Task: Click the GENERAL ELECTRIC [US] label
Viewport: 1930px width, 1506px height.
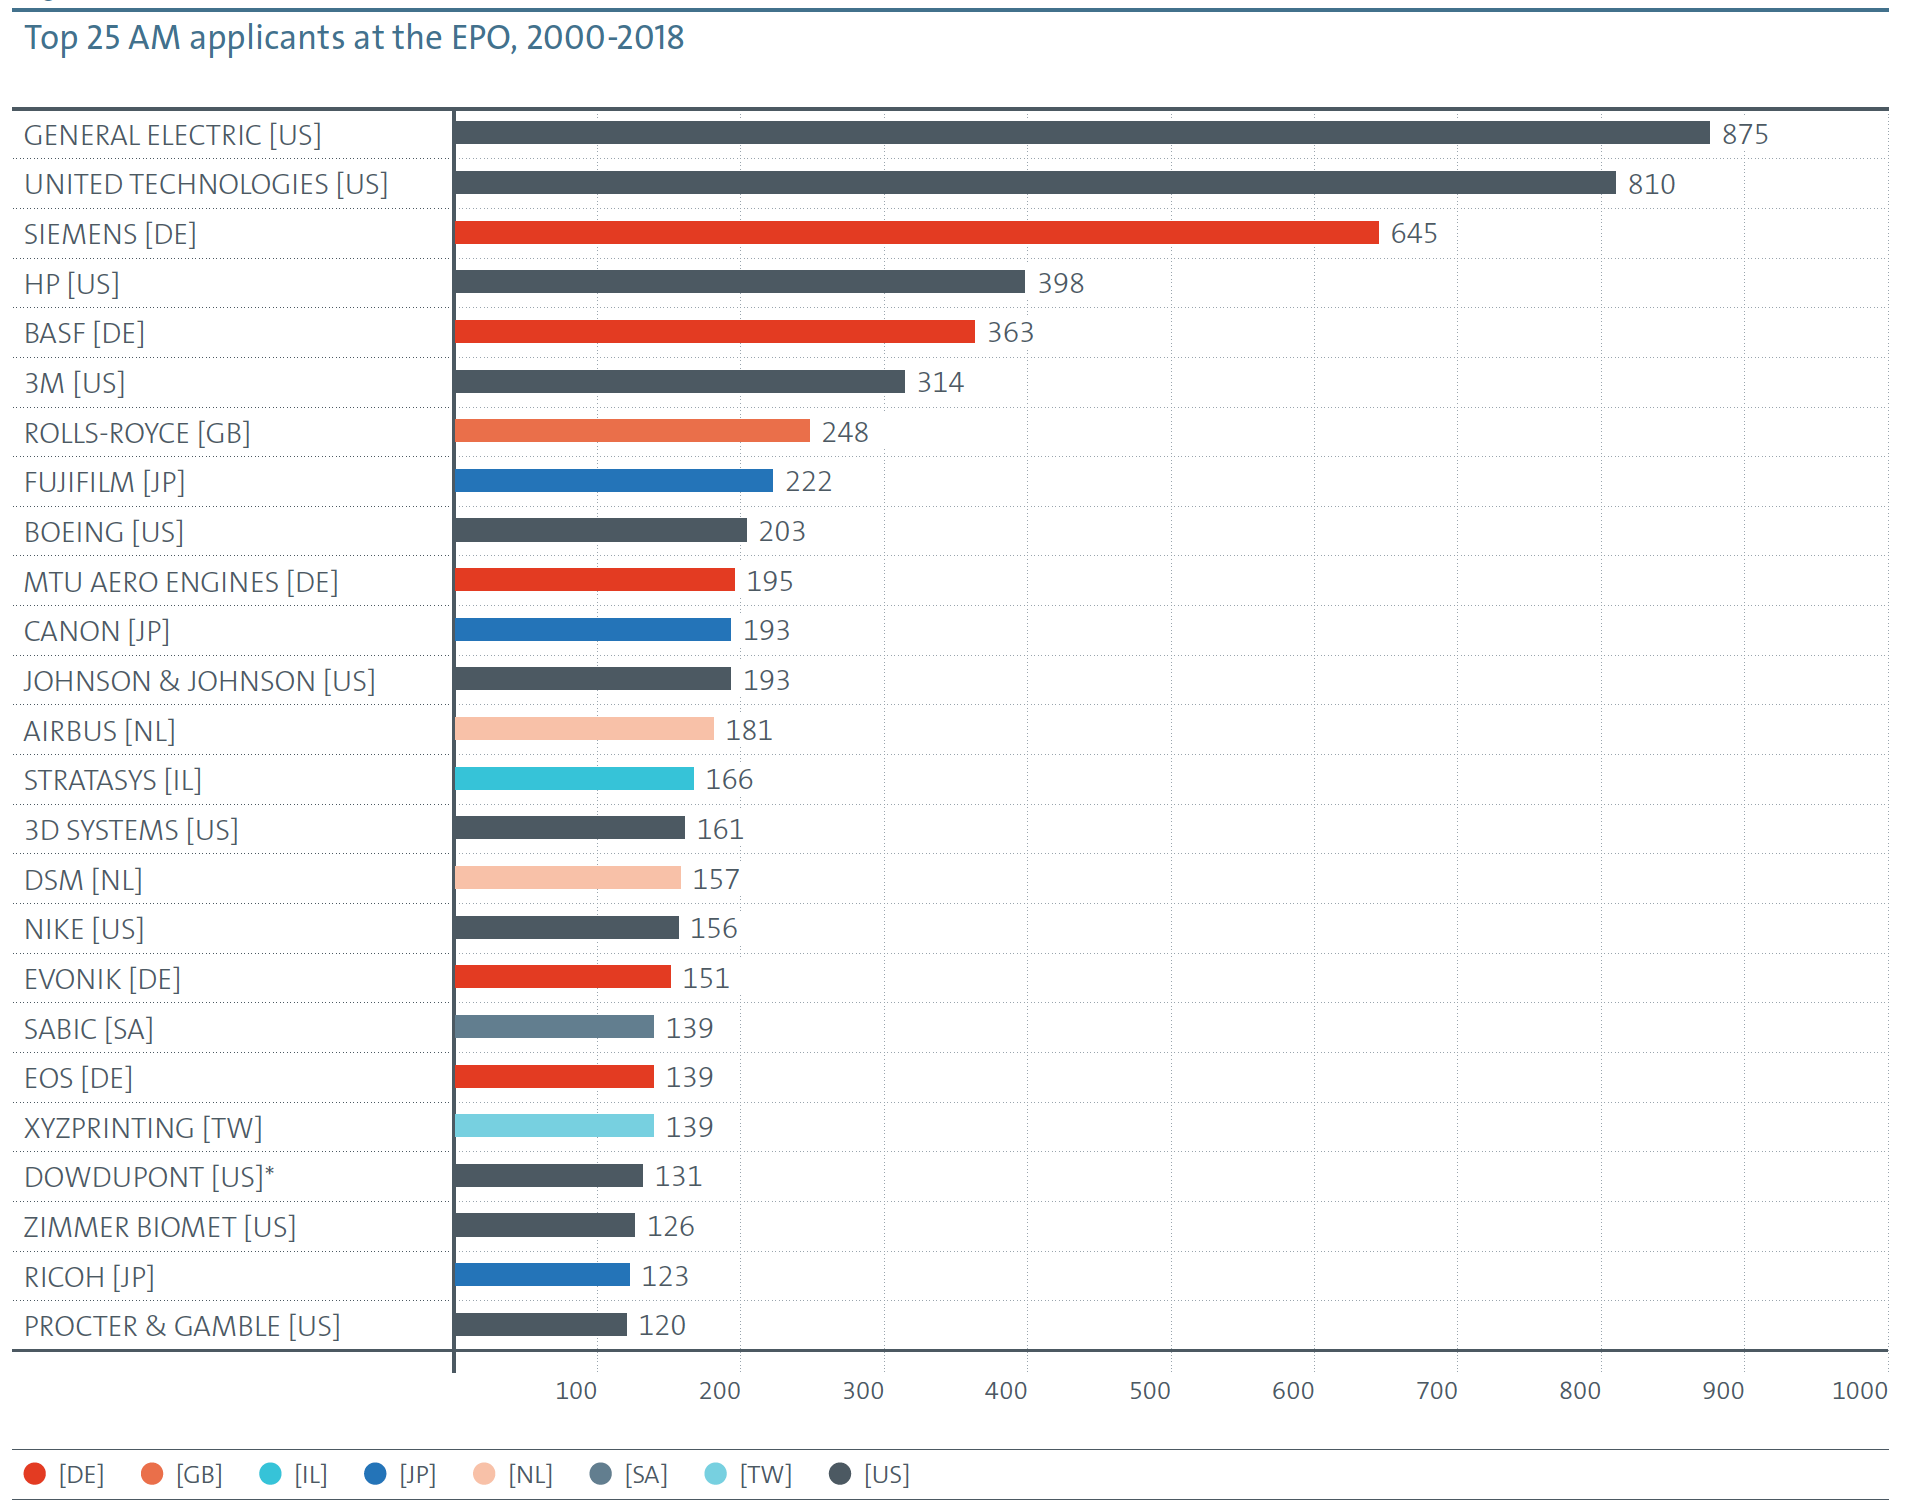Action: (173, 135)
